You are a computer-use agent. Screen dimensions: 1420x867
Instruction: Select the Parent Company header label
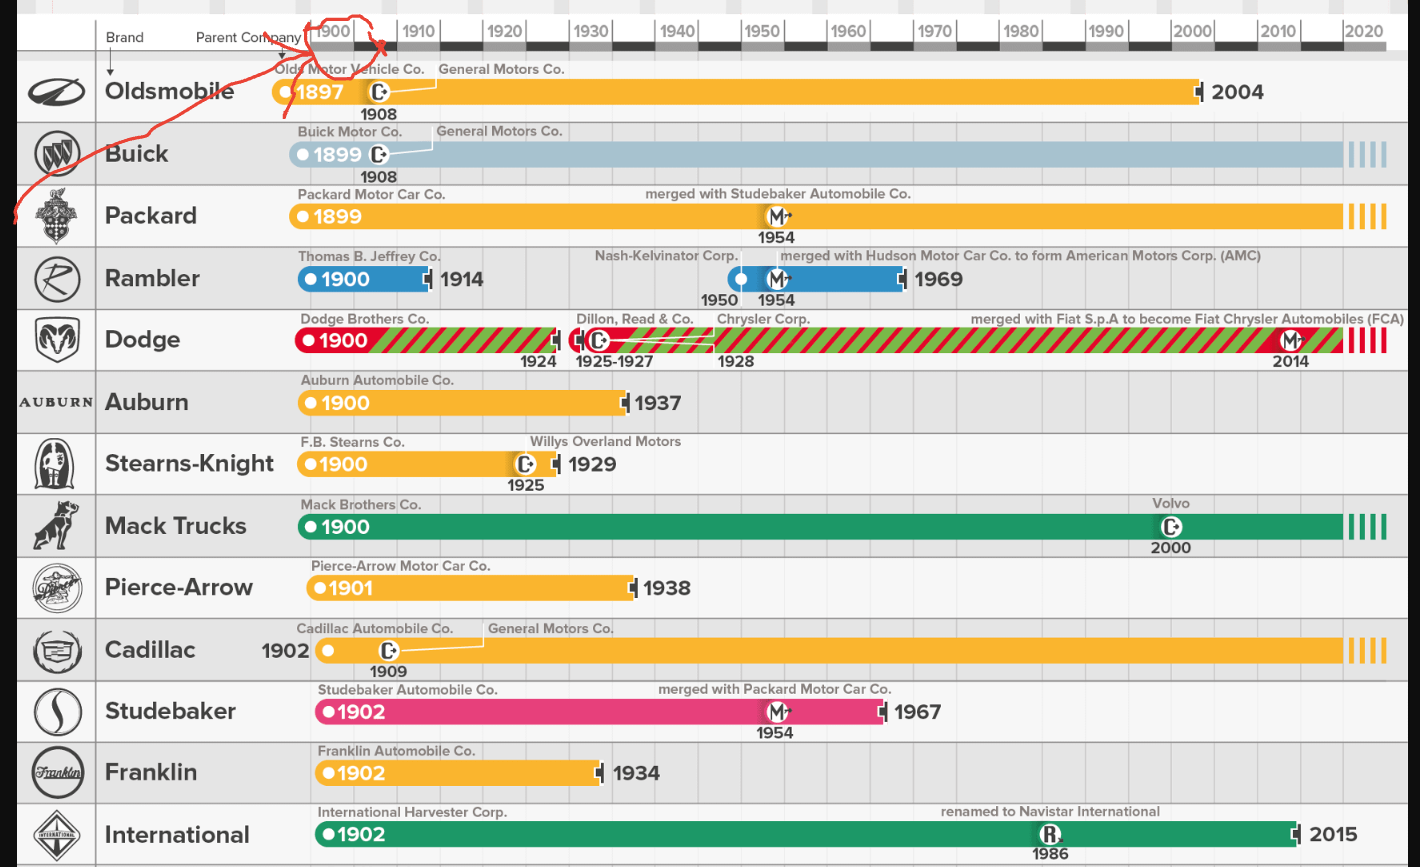248,37
